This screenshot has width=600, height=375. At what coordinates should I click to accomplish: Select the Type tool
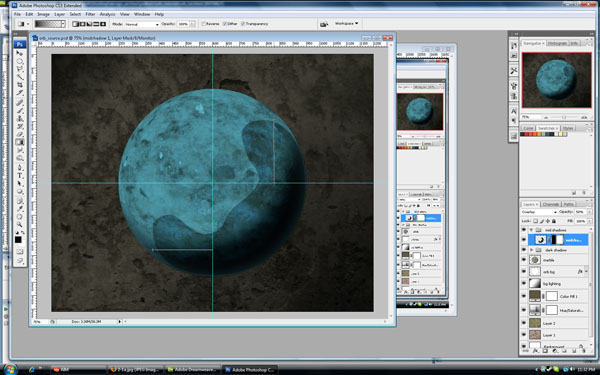(x=19, y=176)
